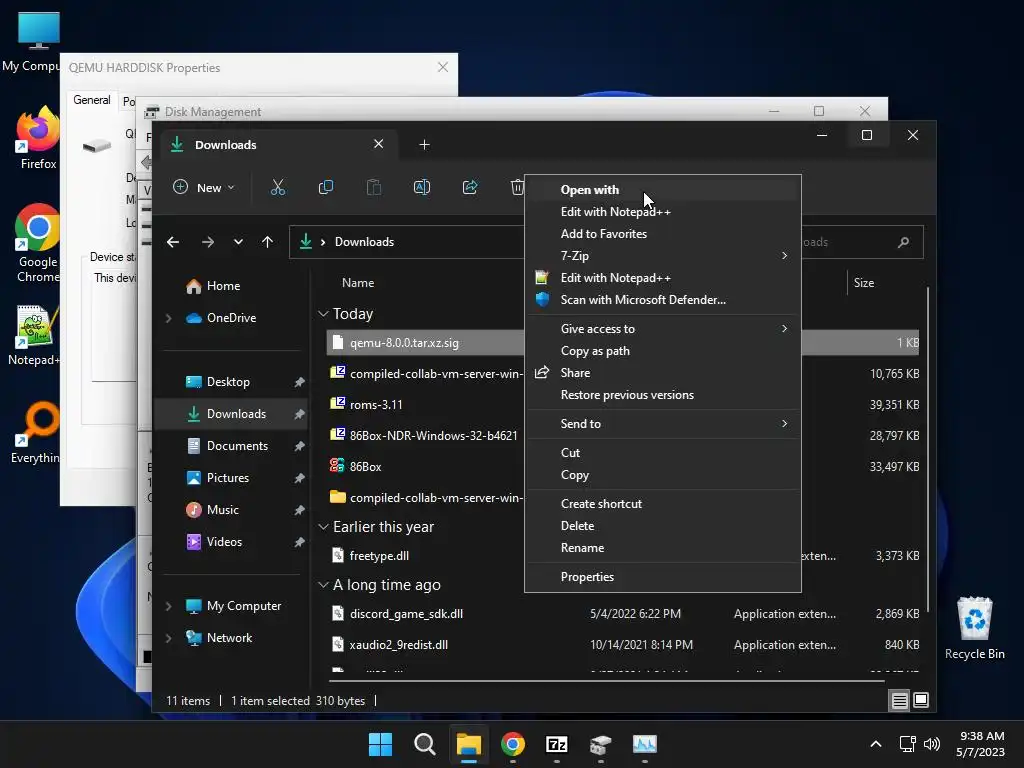Open Documents in the sidebar
This screenshot has width=1024, height=768.
pyautogui.click(x=237, y=446)
